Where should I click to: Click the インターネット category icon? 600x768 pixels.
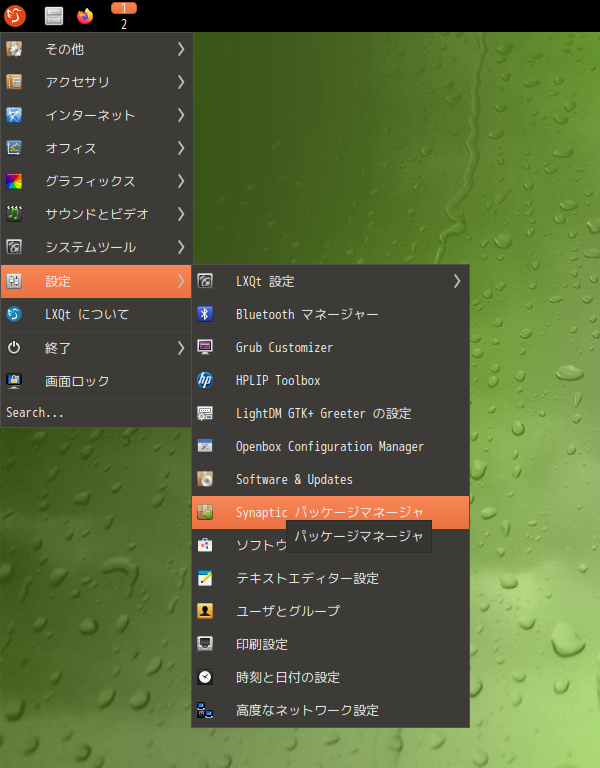coord(14,115)
